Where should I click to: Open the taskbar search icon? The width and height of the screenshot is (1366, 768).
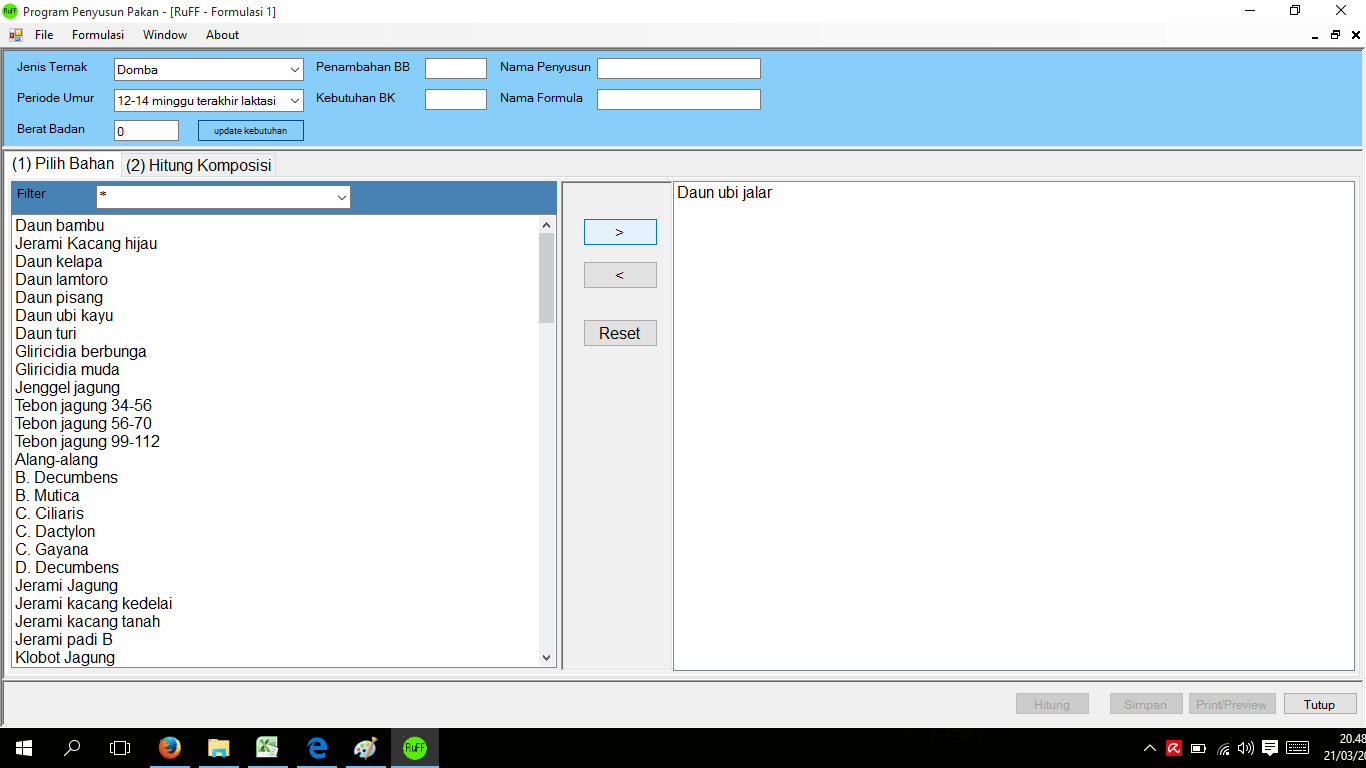point(72,747)
